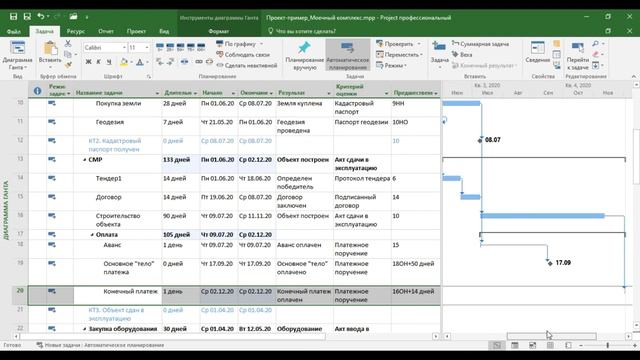Click the Save icon in quick access toolbar

click(13, 17)
